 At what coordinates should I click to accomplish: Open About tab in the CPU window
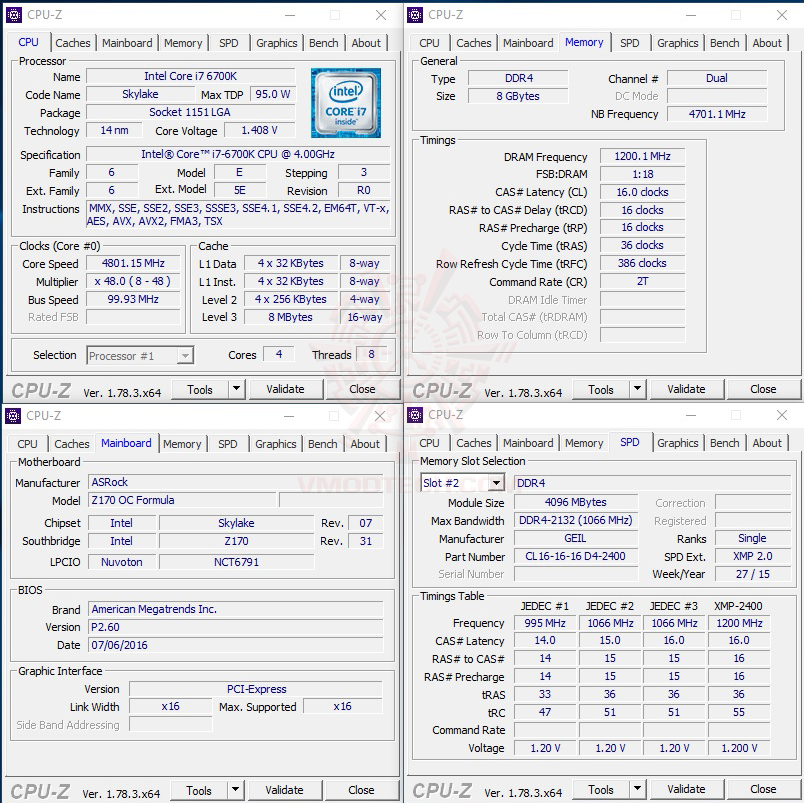(366, 43)
